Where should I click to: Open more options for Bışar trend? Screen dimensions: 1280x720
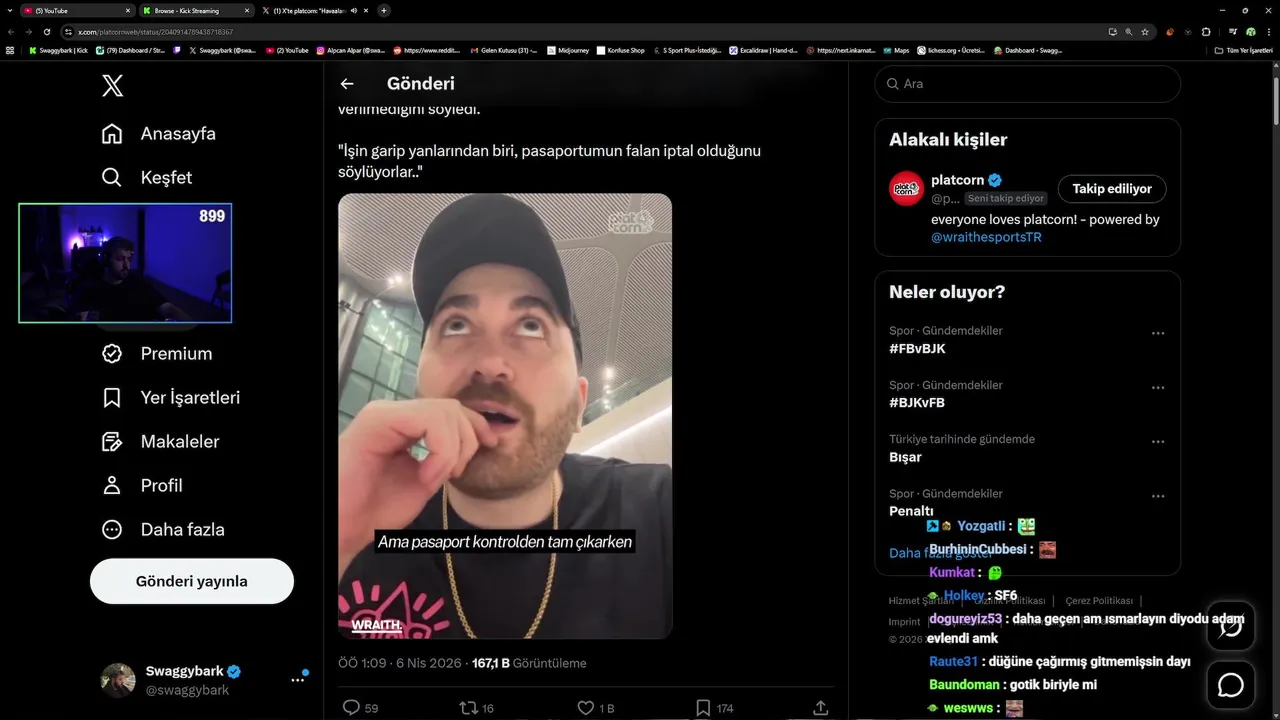[x=1158, y=442]
